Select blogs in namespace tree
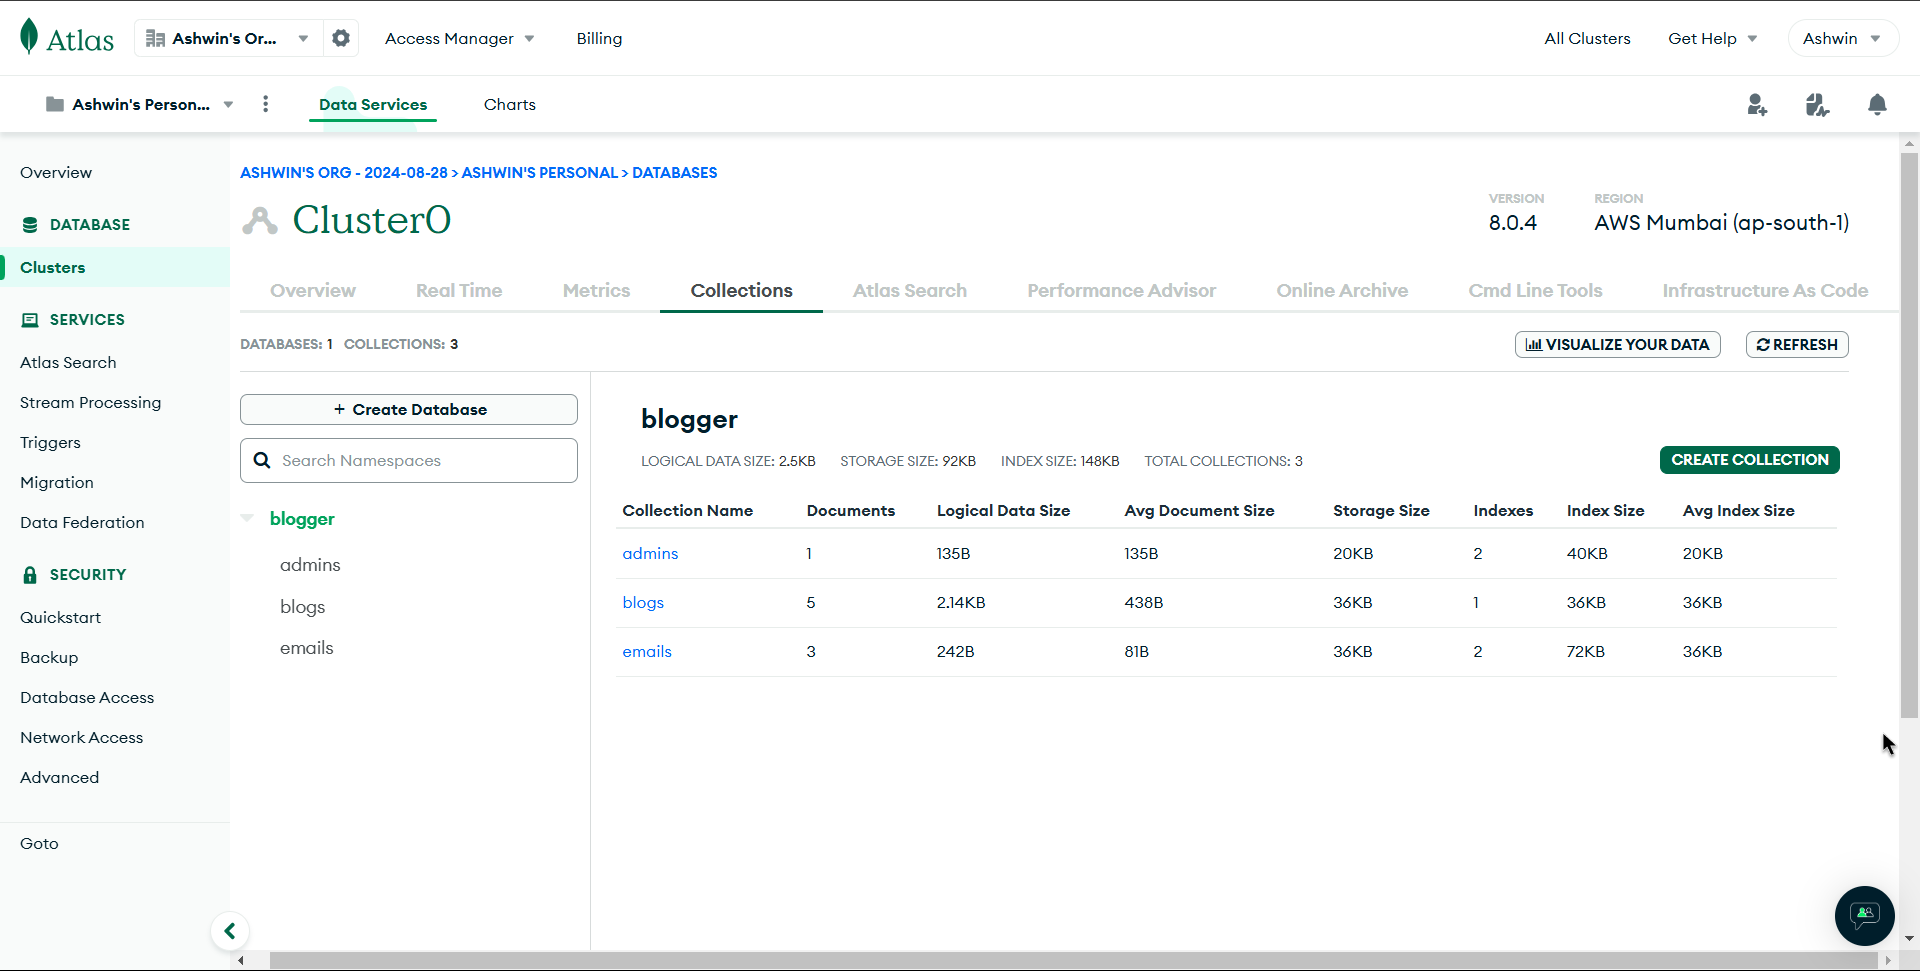 302,607
